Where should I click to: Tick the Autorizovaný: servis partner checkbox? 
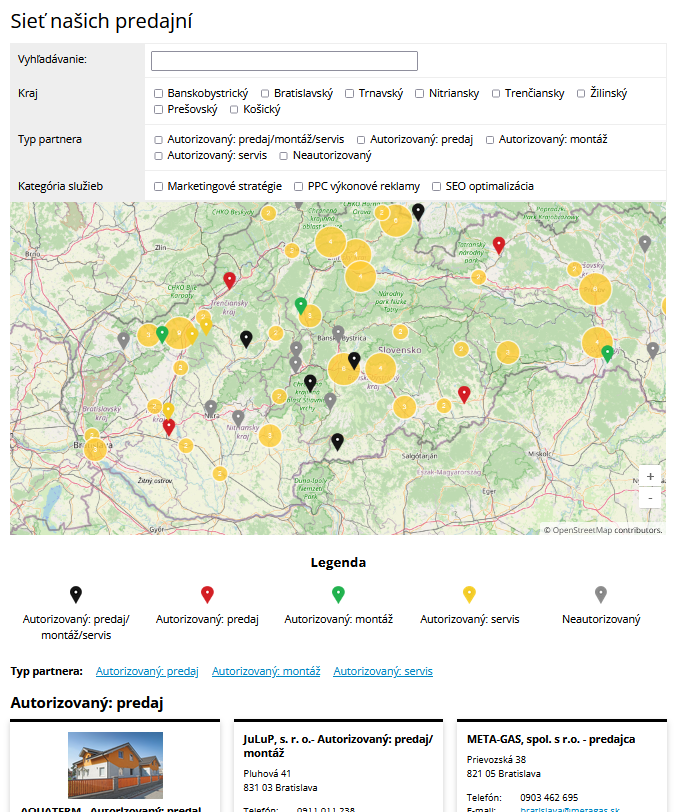(158, 156)
